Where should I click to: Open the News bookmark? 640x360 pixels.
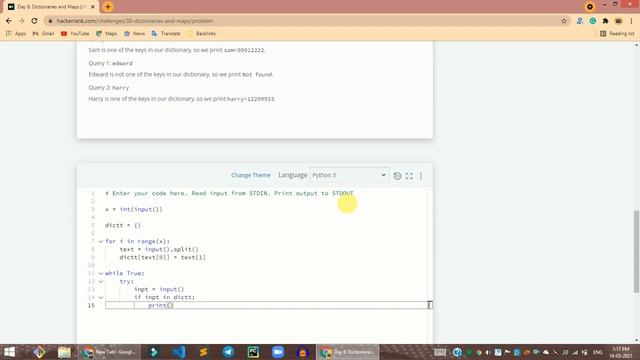pos(134,33)
